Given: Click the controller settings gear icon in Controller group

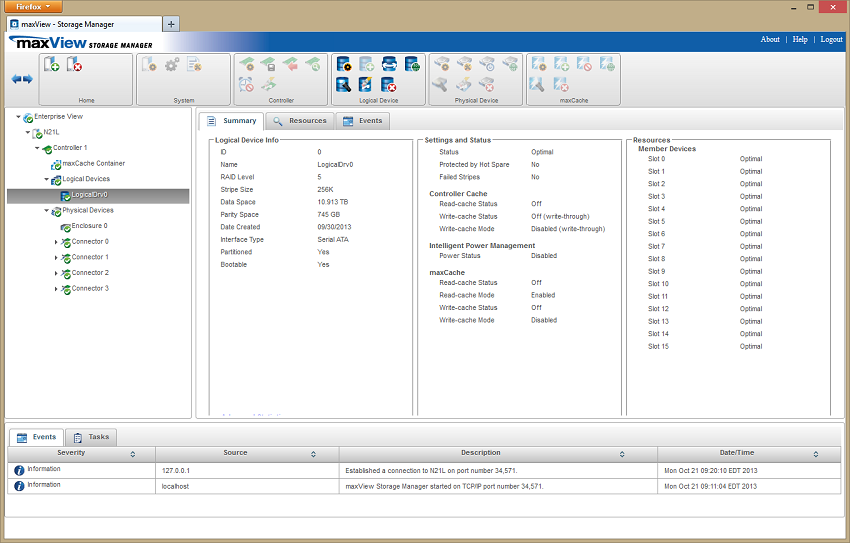Looking at the screenshot, I should pos(247,64).
